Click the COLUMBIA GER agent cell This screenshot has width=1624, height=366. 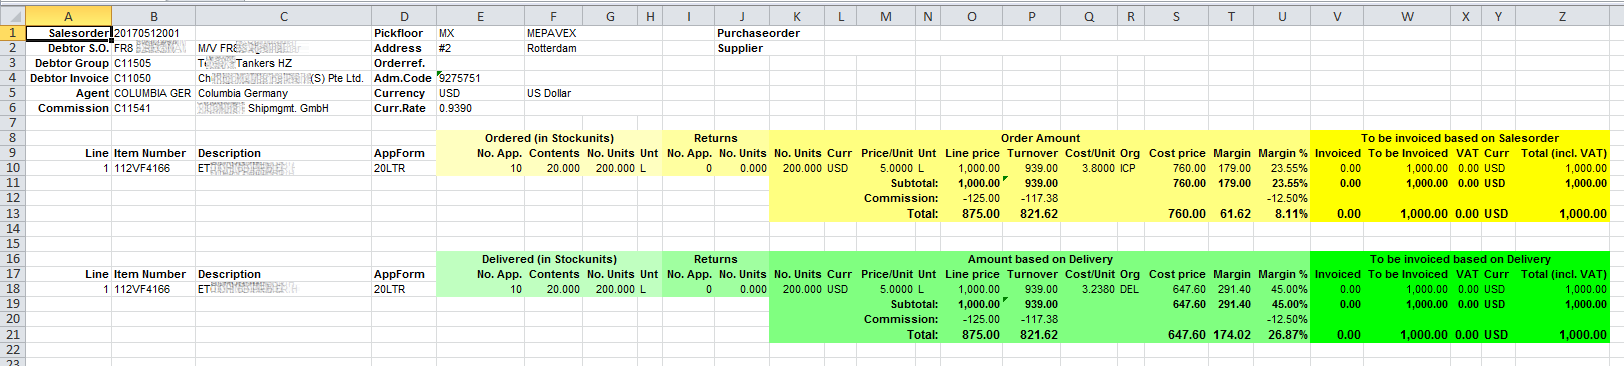click(x=152, y=93)
